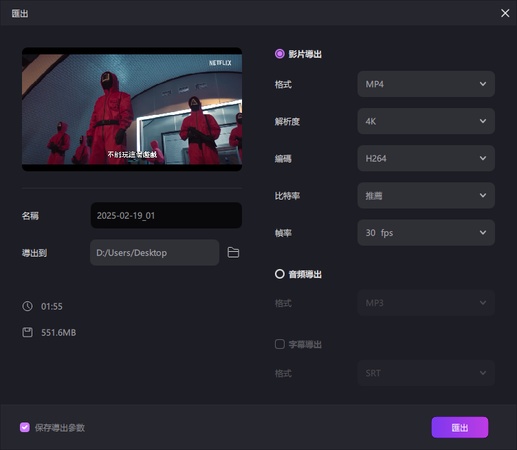Select the 影片導出 radio button
This screenshot has width=517, height=450.
tap(279, 54)
